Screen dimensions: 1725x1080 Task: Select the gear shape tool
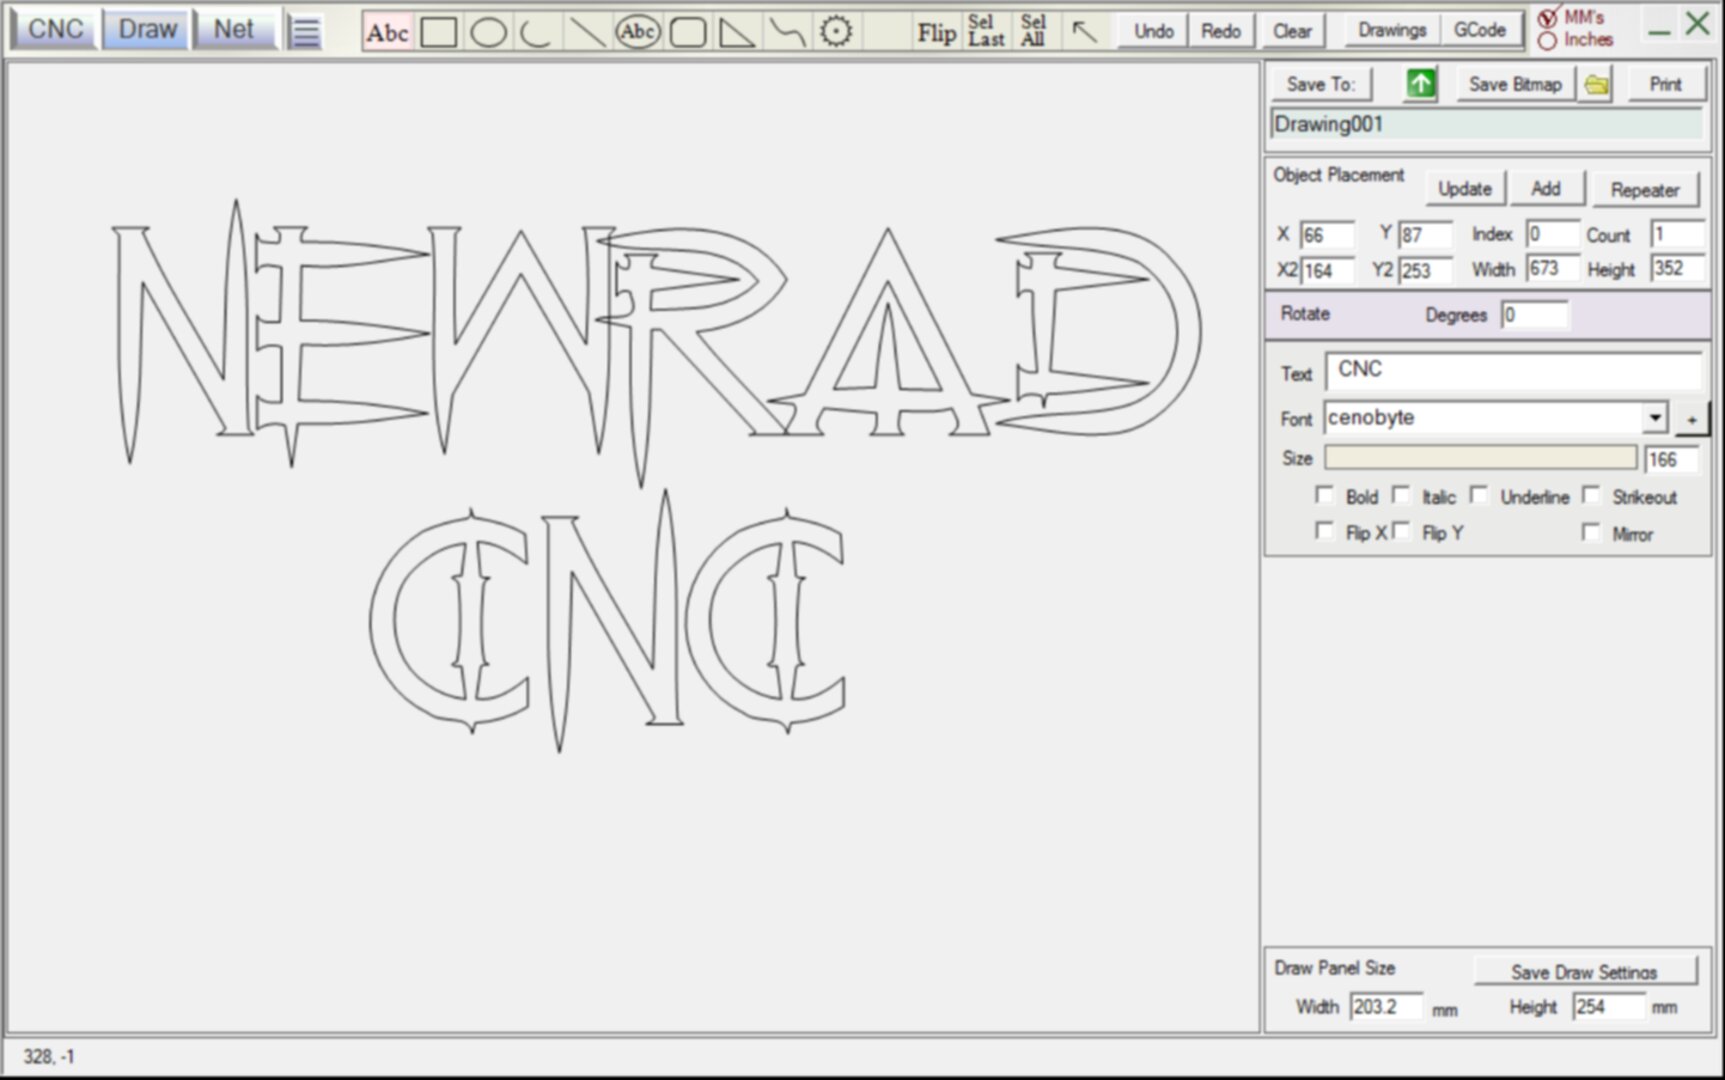pos(836,32)
